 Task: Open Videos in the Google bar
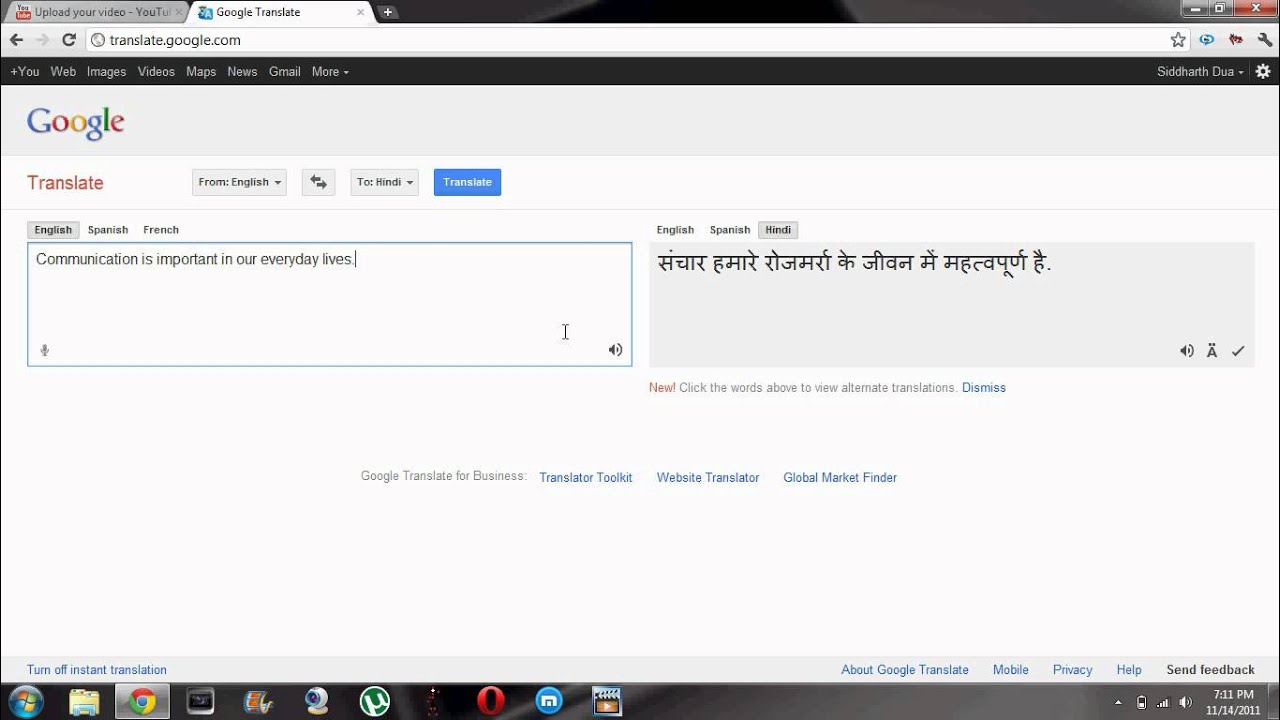tap(156, 72)
